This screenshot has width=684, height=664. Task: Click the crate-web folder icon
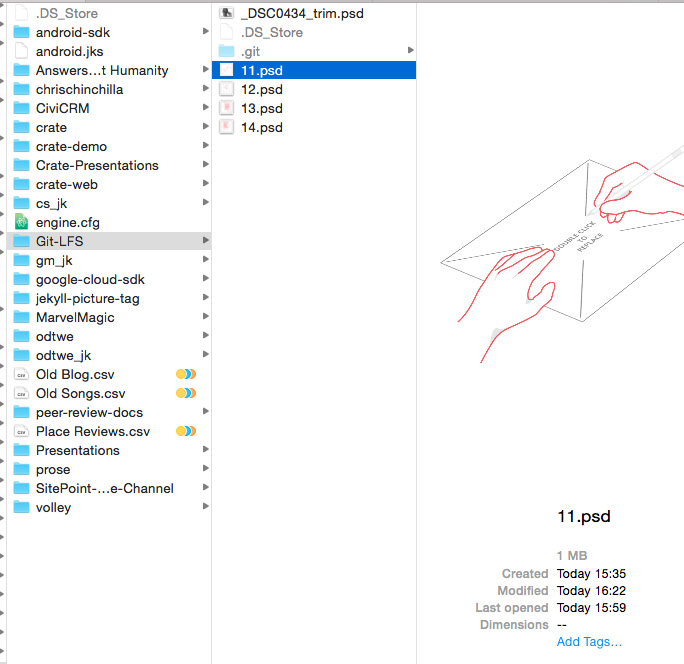point(21,184)
